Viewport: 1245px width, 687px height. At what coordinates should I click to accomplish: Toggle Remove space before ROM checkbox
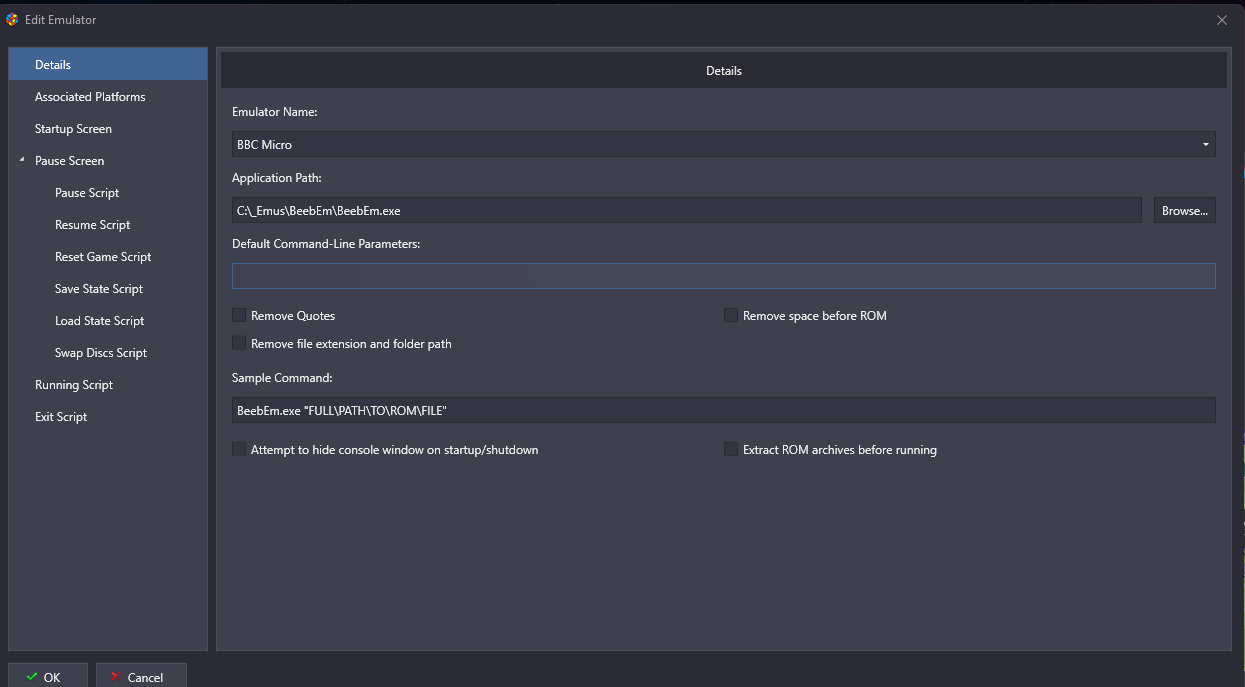731,315
